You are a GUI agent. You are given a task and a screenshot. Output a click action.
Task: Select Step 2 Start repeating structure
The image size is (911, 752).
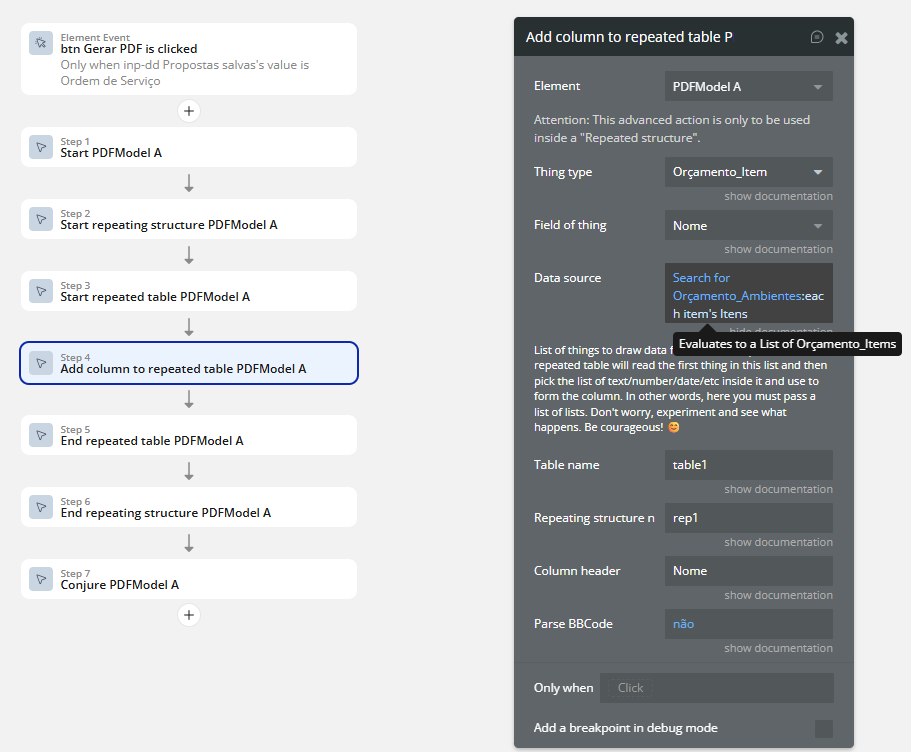188,219
